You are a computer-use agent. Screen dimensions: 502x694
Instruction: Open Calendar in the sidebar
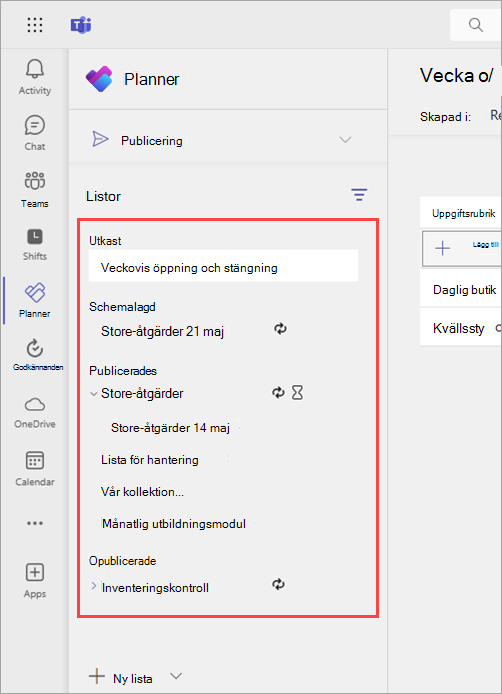35,469
